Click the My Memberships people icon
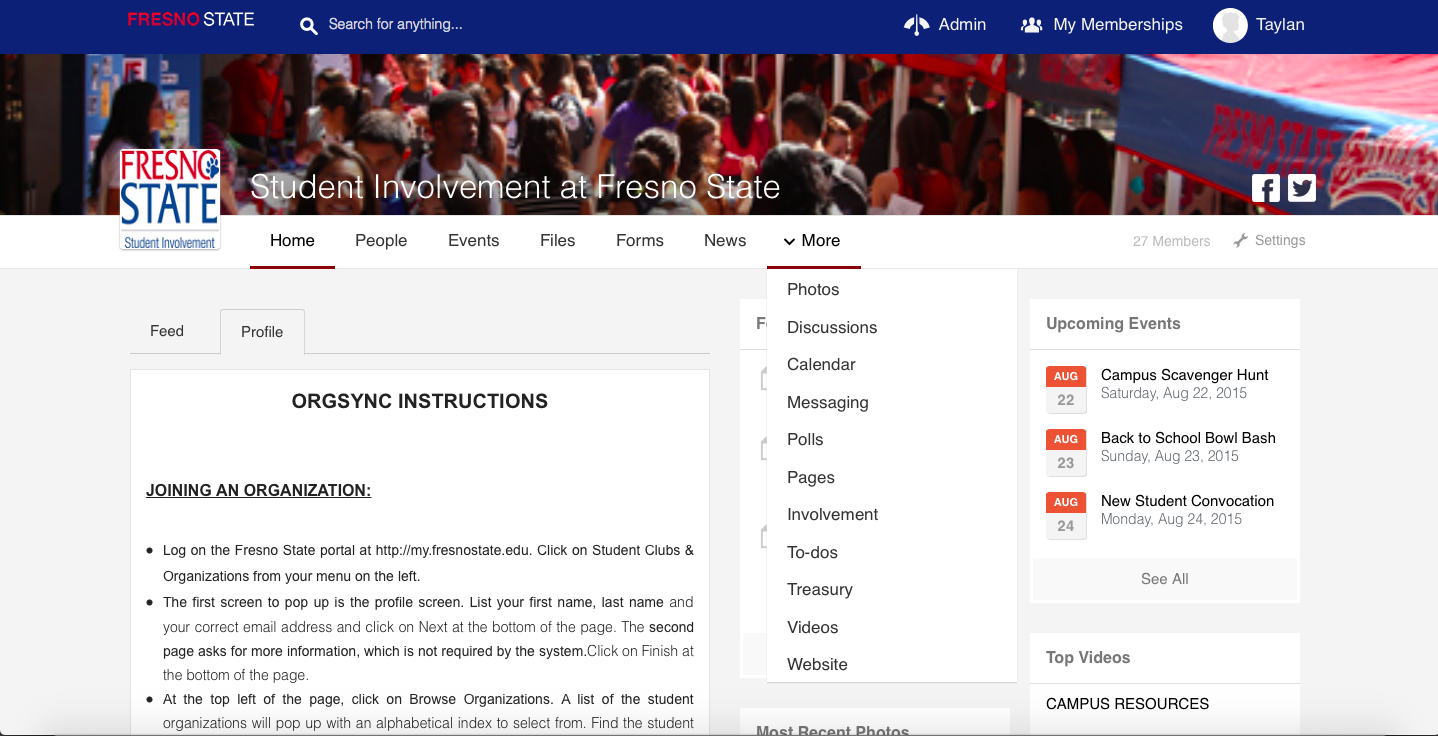 pos(1031,25)
